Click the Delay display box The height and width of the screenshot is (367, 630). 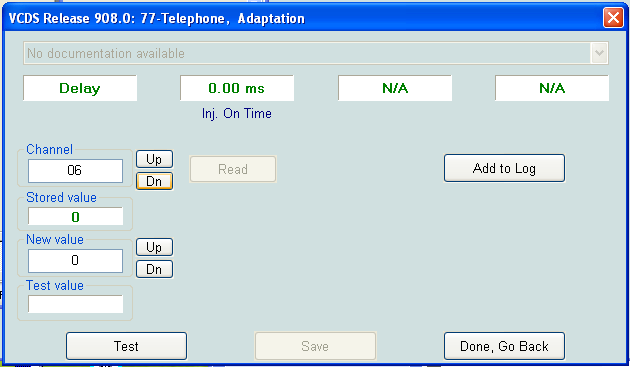pos(80,88)
